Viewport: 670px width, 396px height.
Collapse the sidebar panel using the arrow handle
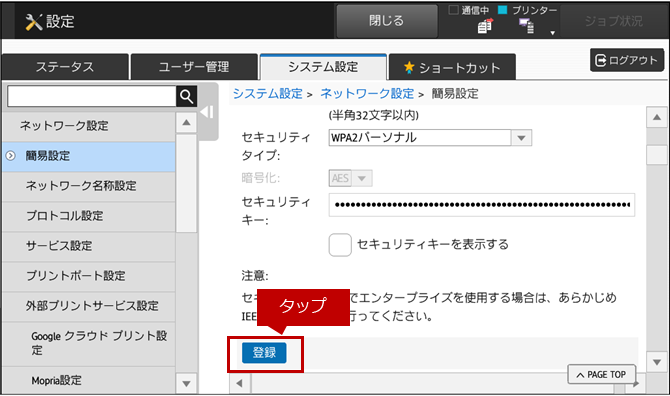click(207, 112)
